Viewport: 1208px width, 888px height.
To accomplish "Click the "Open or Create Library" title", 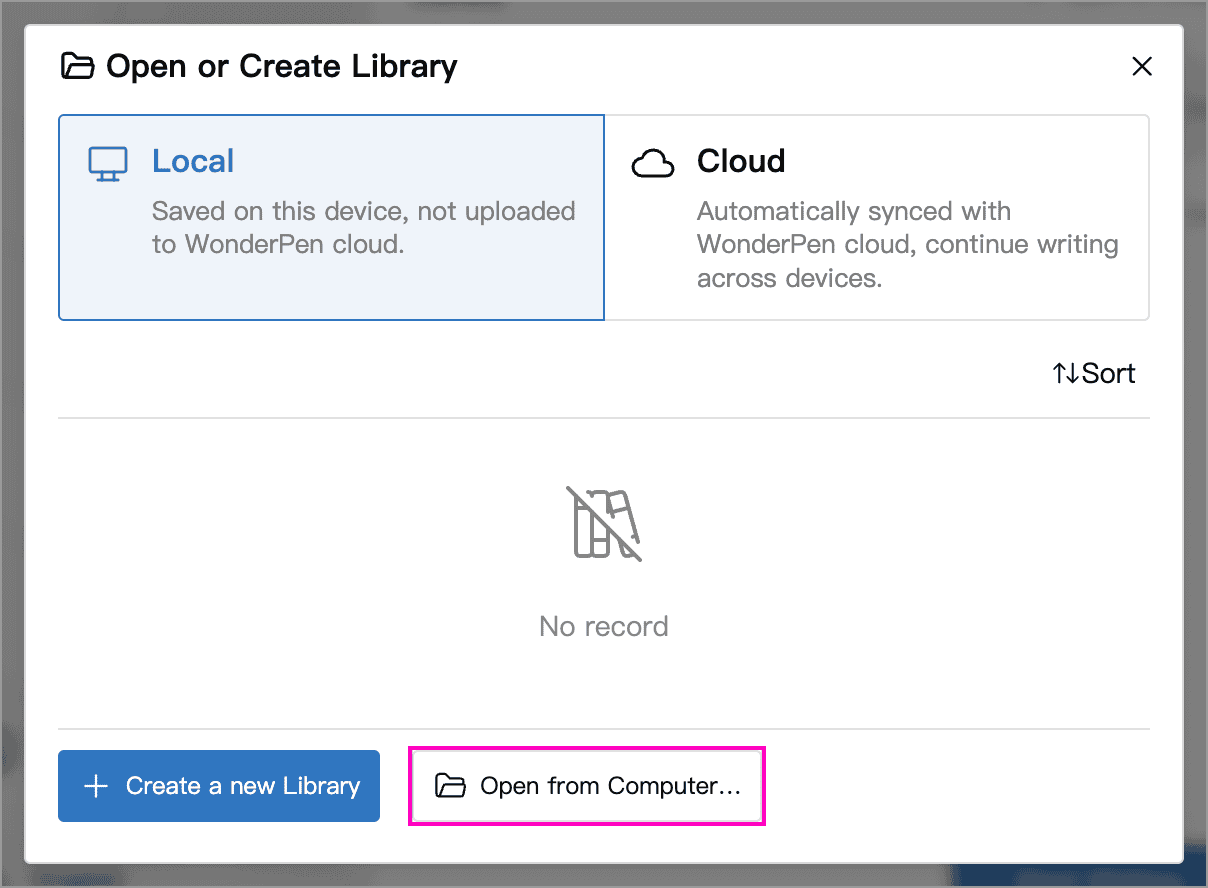I will (x=282, y=67).
